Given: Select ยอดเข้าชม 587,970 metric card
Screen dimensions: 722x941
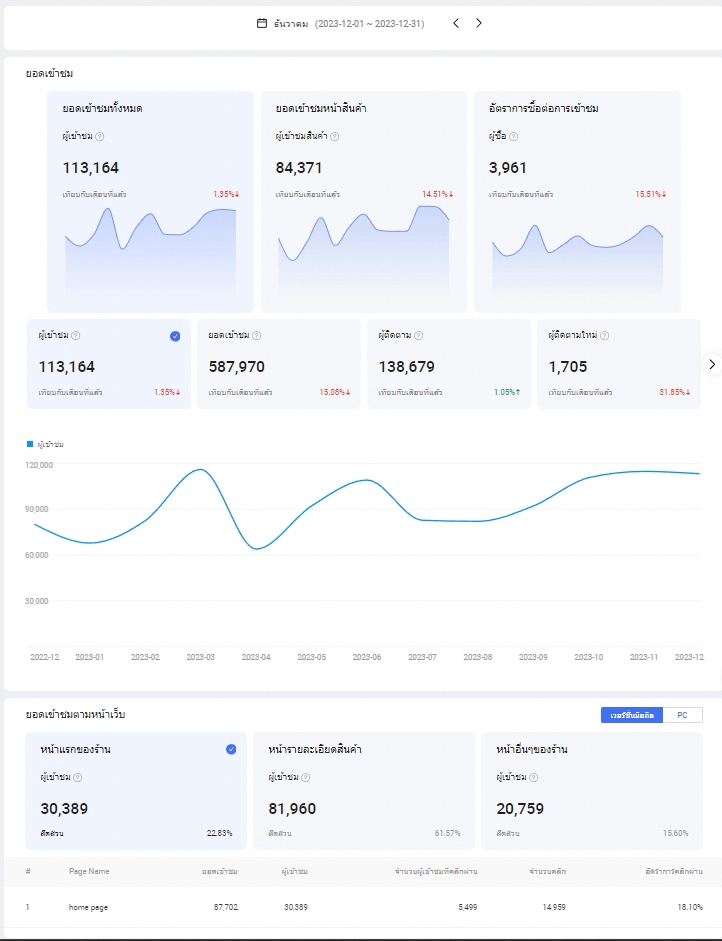Looking at the screenshot, I should coord(279,364).
